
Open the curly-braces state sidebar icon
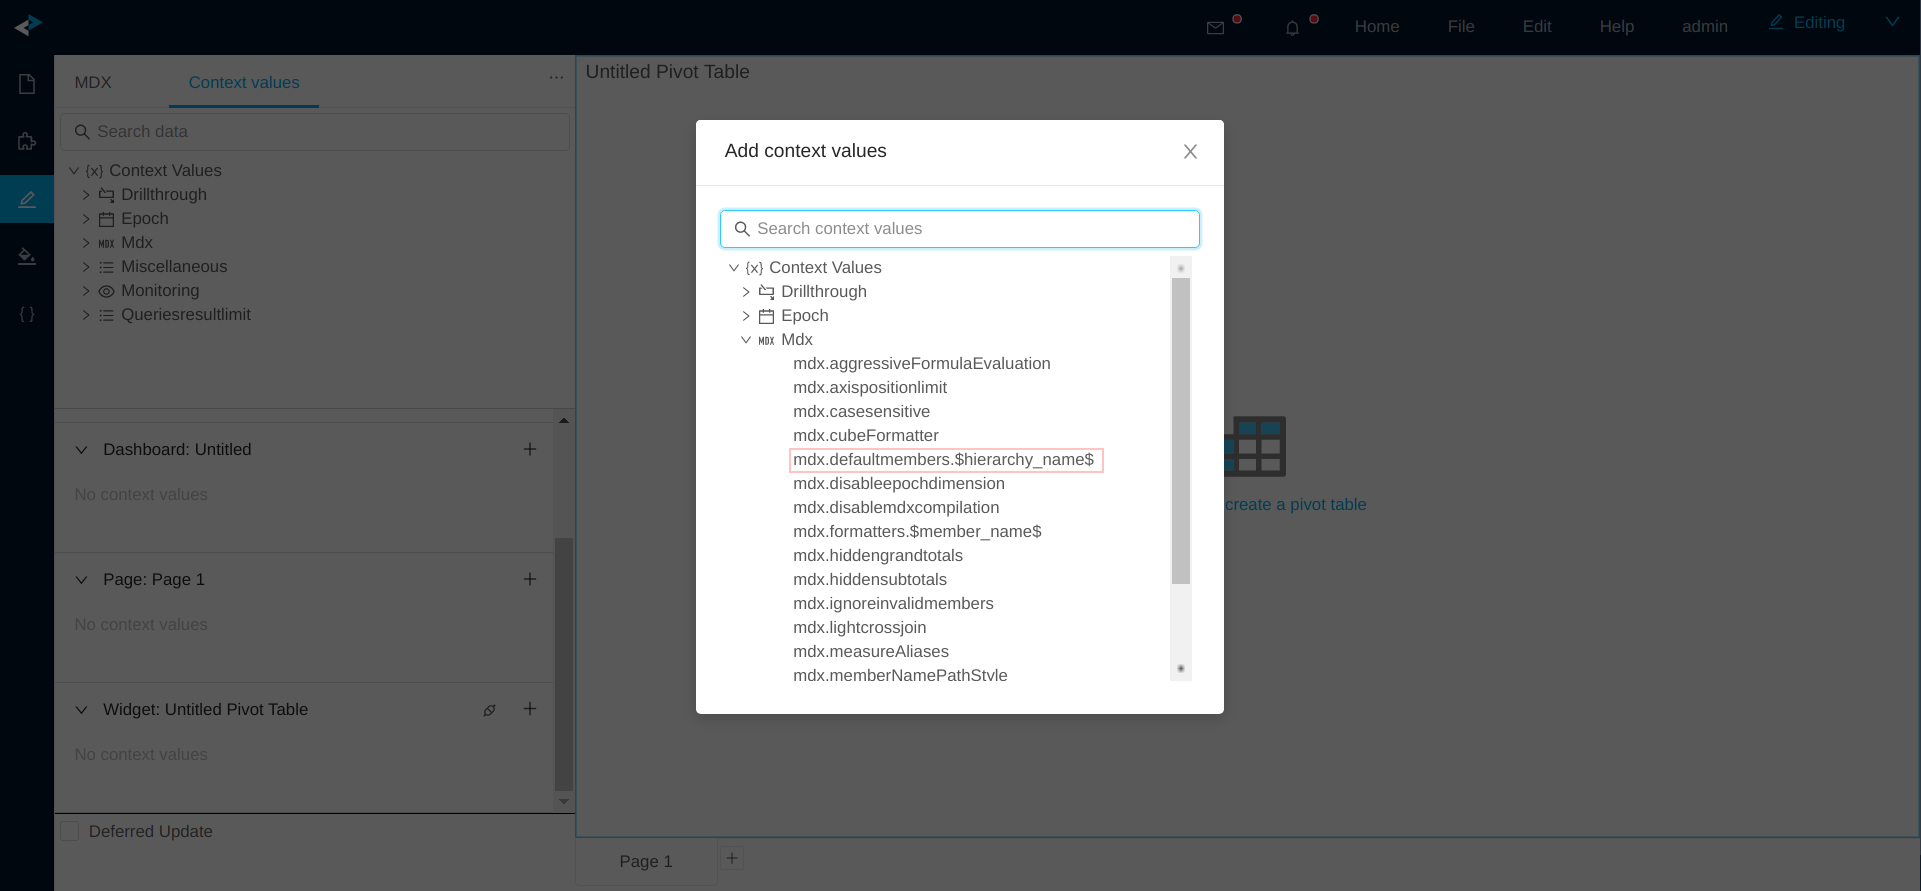[27, 314]
